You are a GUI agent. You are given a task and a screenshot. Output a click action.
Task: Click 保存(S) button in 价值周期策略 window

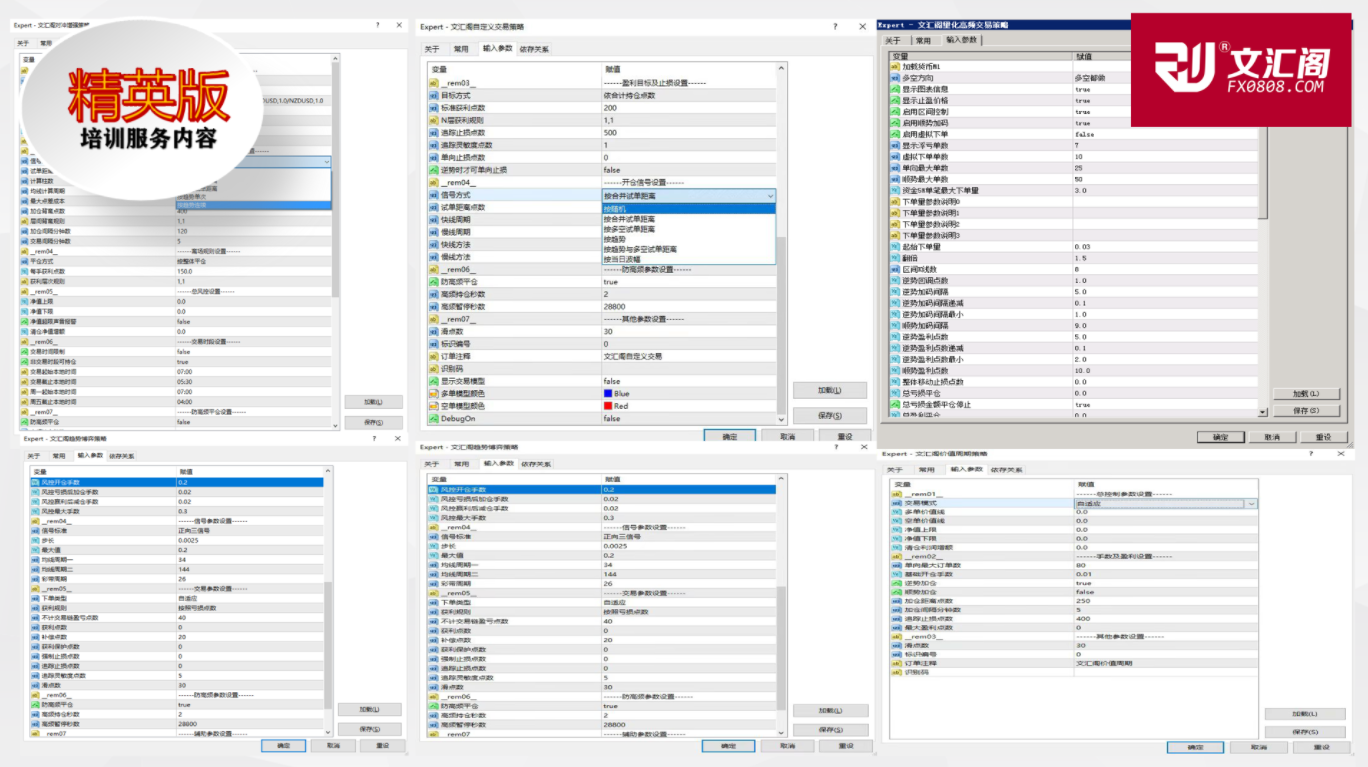click(x=1305, y=732)
